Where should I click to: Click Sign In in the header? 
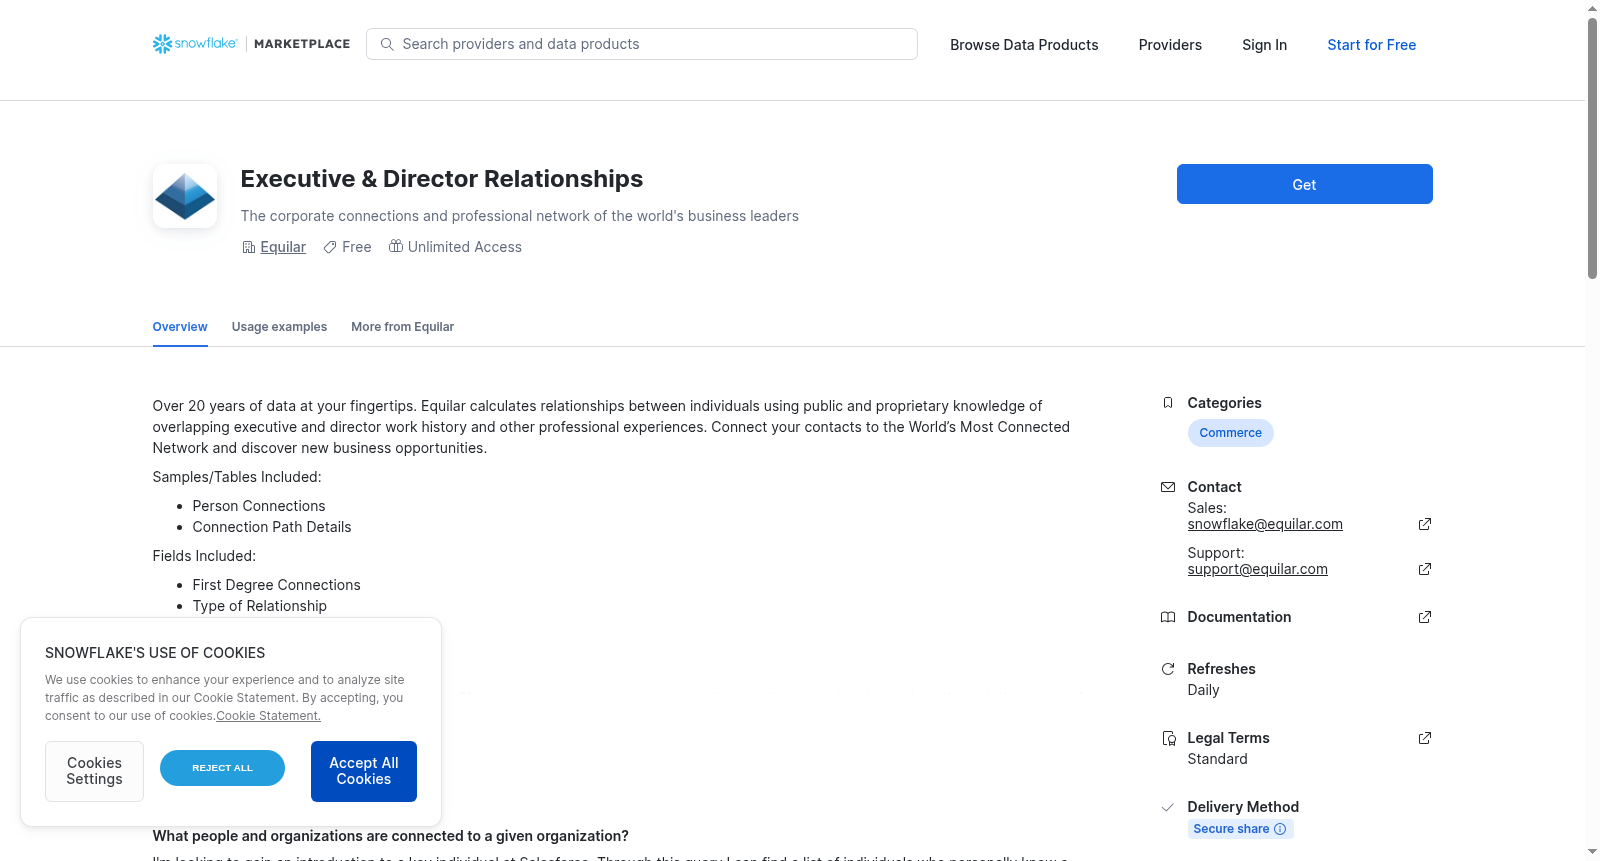[x=1264, y=45]
